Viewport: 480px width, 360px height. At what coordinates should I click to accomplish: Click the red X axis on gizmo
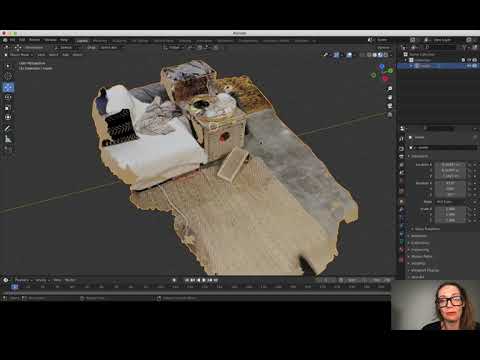point(385,78)
